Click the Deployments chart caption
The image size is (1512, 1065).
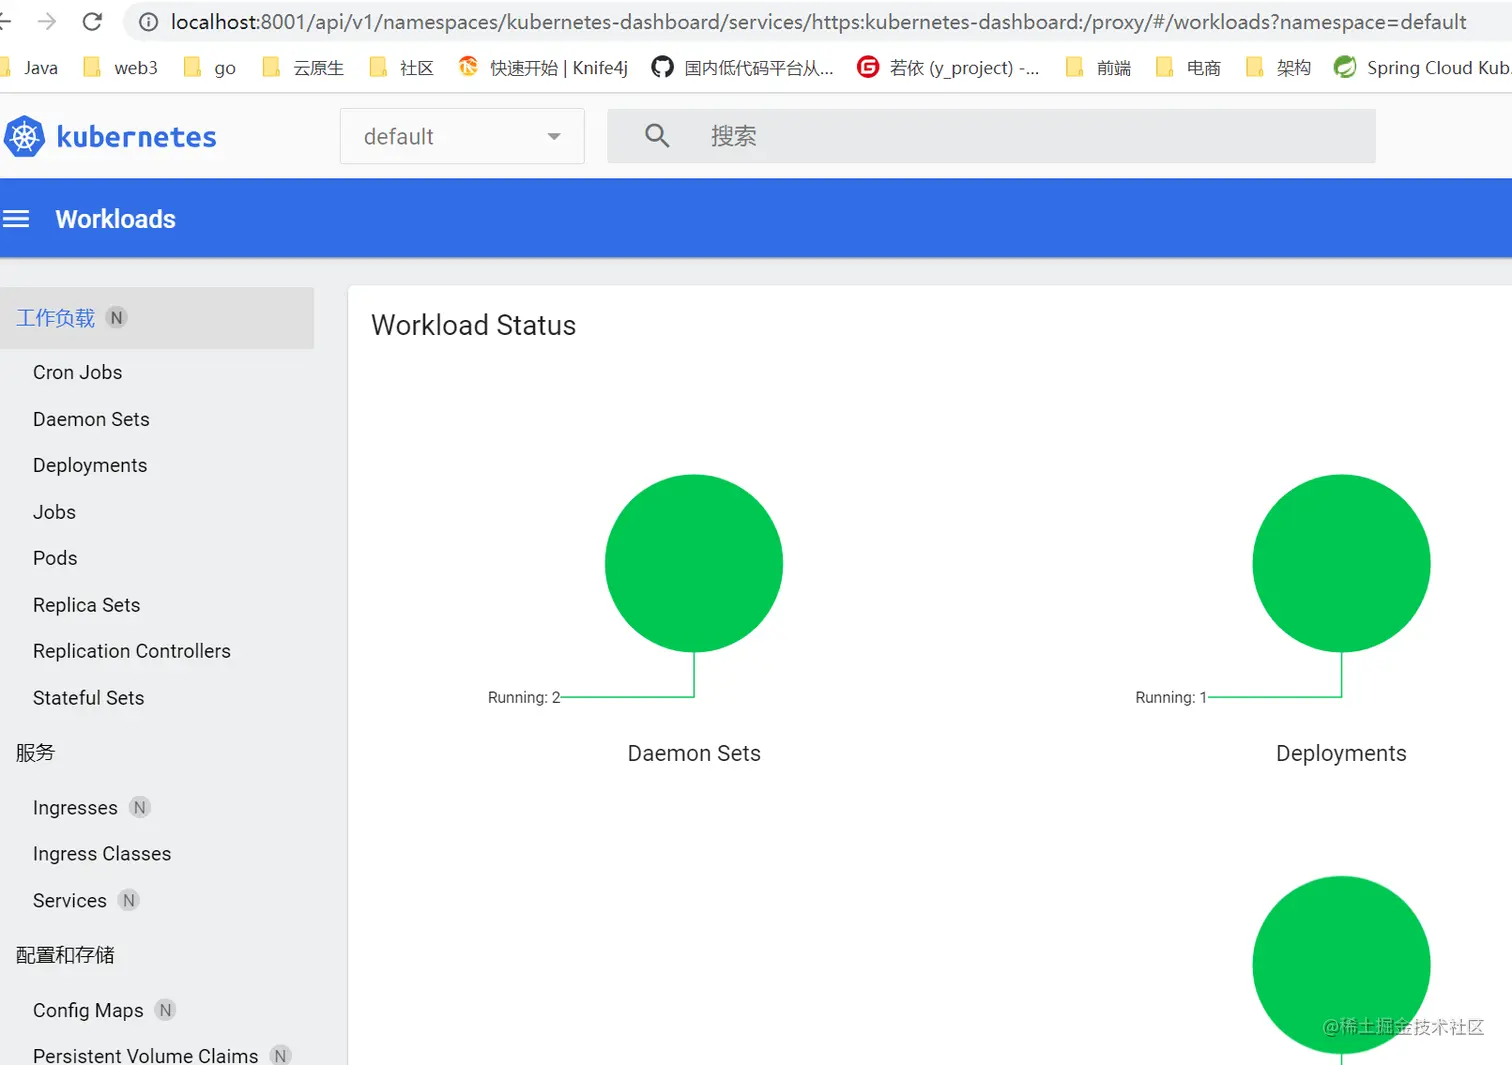1341,753
